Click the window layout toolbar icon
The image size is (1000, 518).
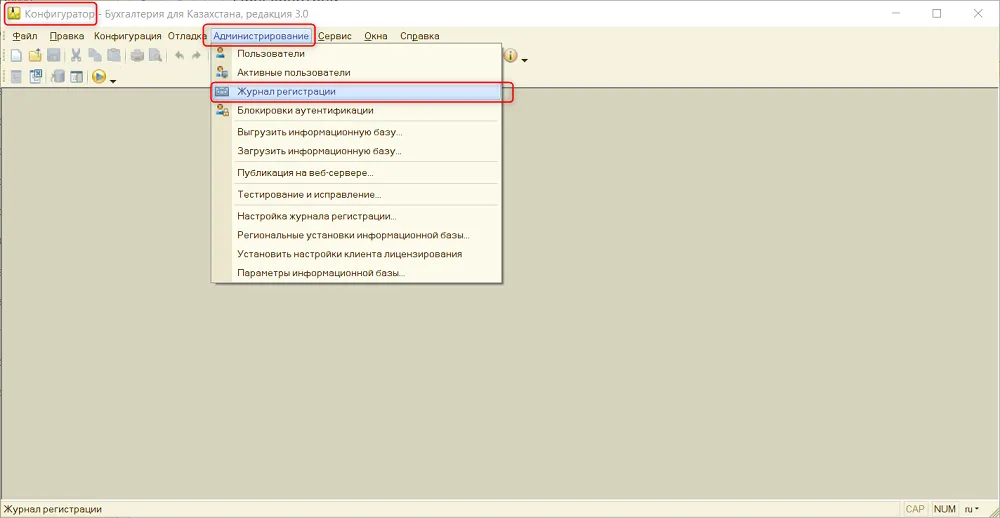[x=77, y=77]
